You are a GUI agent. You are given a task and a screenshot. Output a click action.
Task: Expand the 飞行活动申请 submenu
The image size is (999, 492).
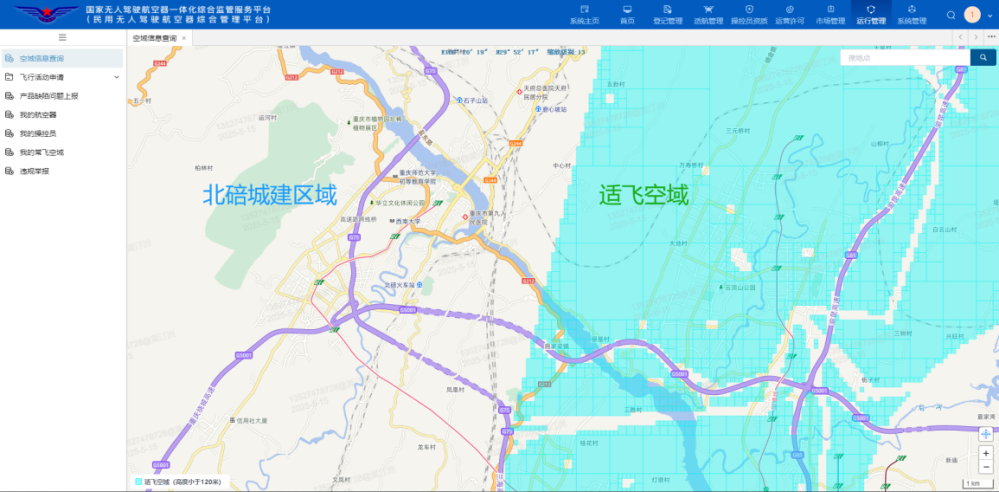[x=116, y=77]
